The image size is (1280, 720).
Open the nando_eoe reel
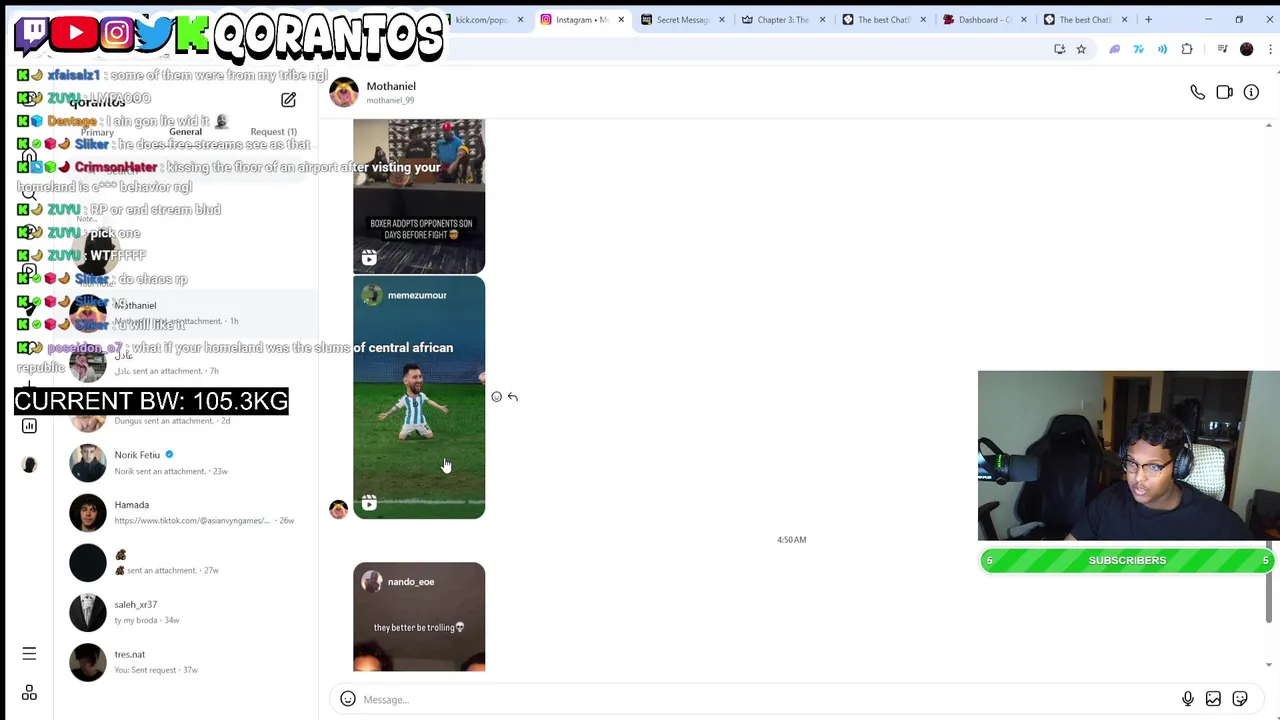pyautogui.click(x=419, y=617)
